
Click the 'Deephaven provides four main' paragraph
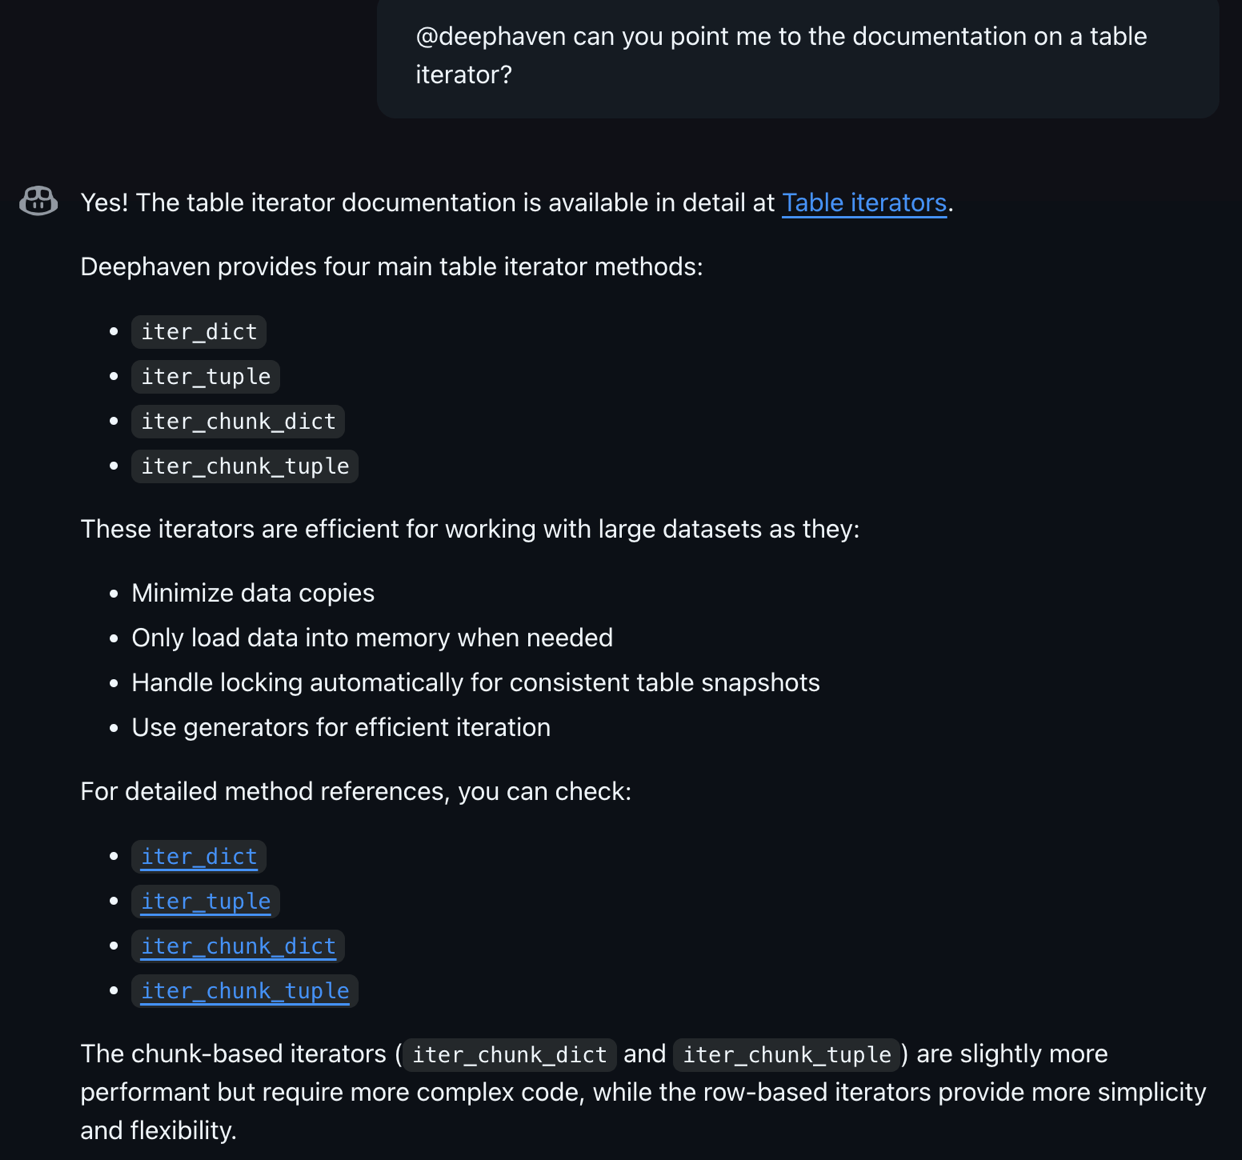click(x=391, y=266)
